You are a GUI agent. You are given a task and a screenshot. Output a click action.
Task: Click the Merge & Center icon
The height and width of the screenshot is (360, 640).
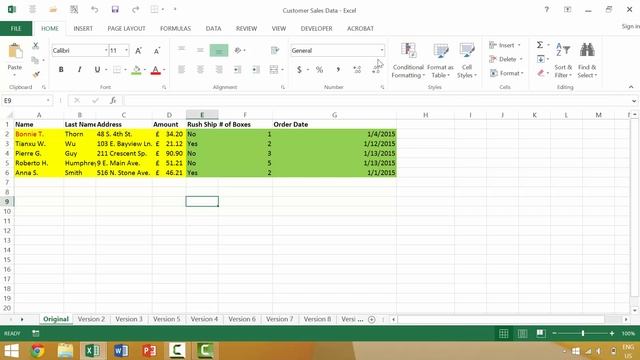274,70
